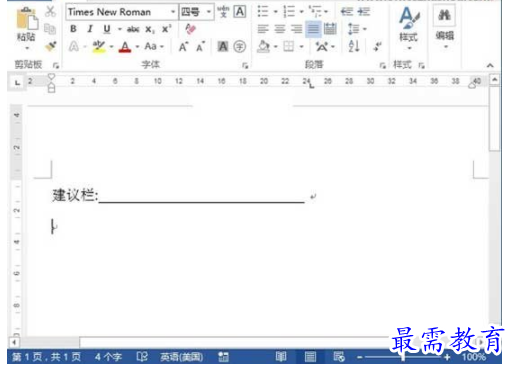Toggle Show/Hide paragraph marks

point(377,46)
